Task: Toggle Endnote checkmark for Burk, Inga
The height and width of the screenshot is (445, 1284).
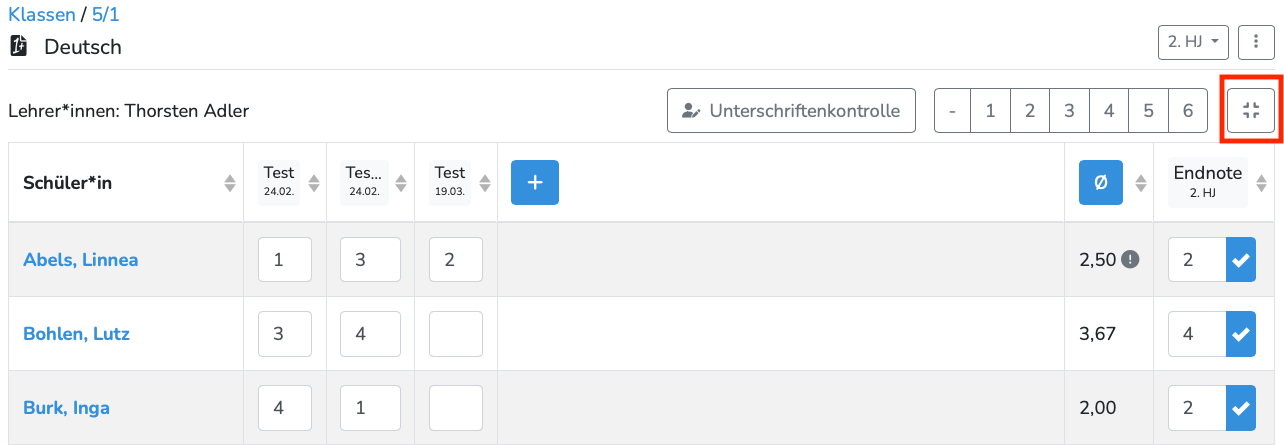Action: click(1241, 408)
